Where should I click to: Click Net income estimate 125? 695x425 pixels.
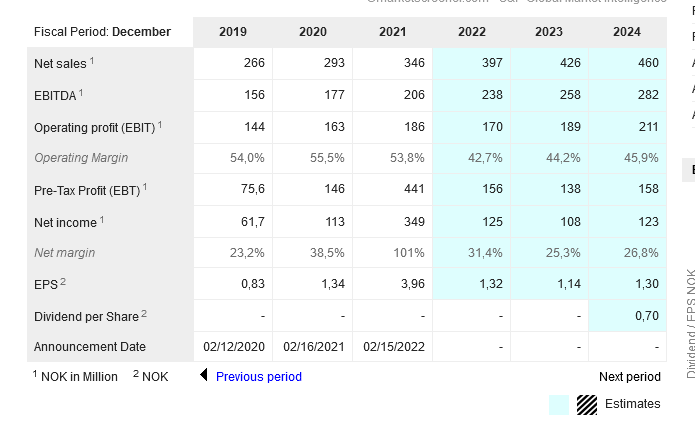click(x=492, y=222)
